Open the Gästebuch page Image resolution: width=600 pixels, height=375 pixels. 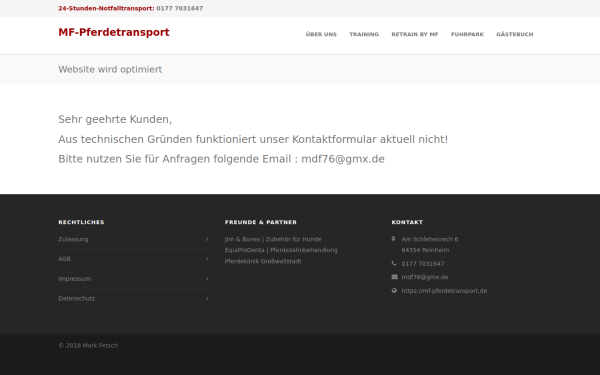point(515,34)
